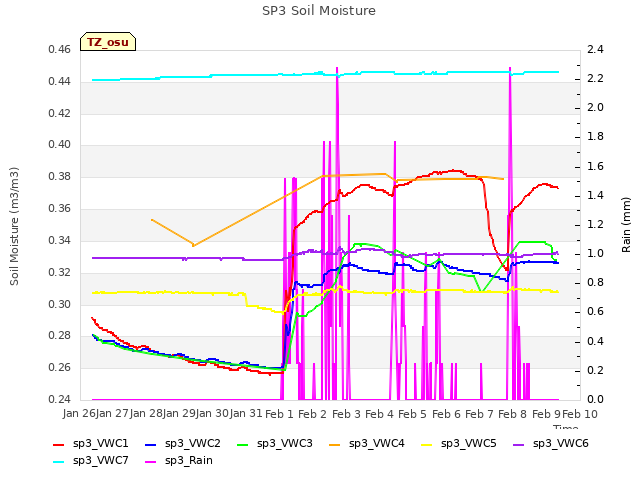The width and height of the screenshot is (640, 480).
Task: Click the 0.30 soil moisture tick
Action: pos(60,304)
